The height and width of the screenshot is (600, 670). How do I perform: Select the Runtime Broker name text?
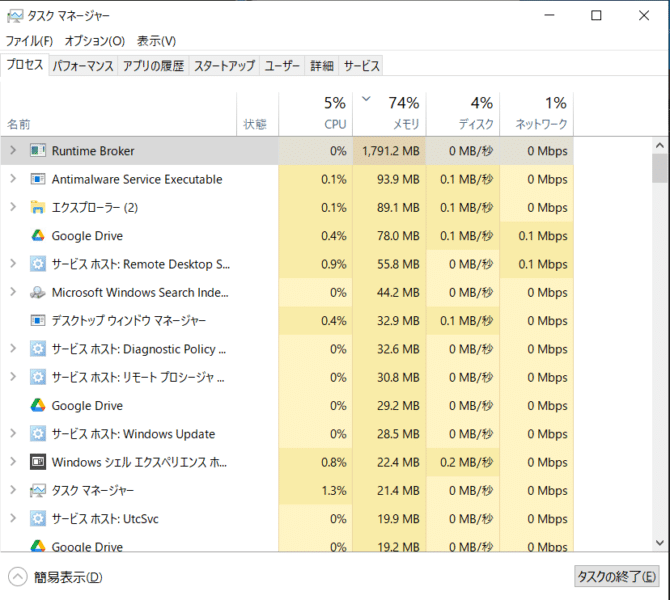pyautogui.click(x=93, y=151)
